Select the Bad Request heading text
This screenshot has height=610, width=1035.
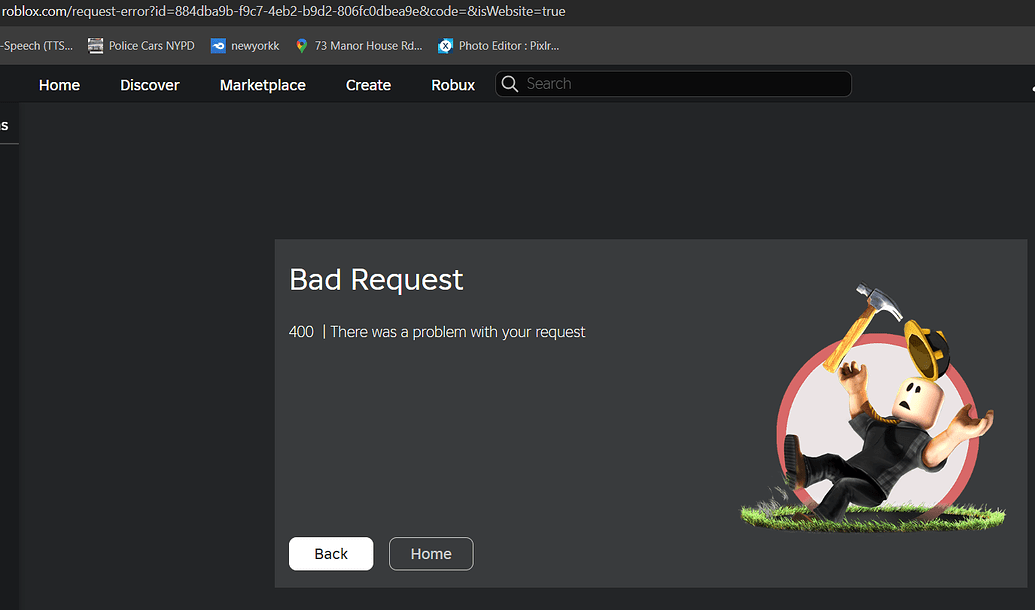coord(376,279)
